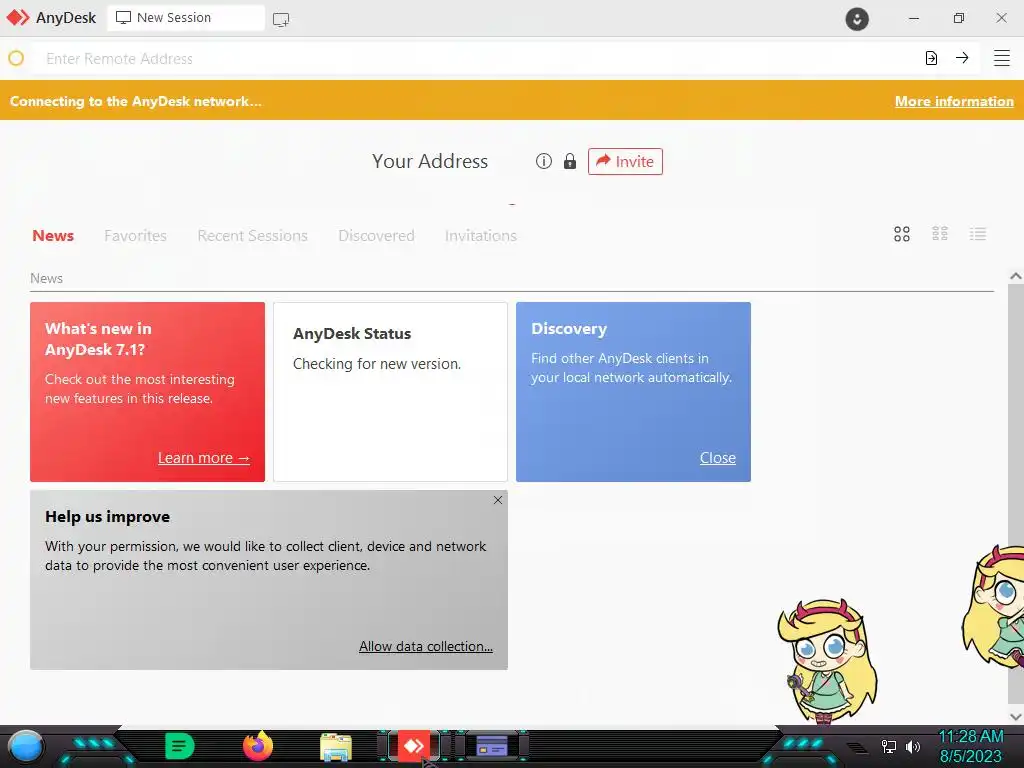Click the scrollbar up arrow
Viewport: 1024px width, 768px height.
[1016, 276]
